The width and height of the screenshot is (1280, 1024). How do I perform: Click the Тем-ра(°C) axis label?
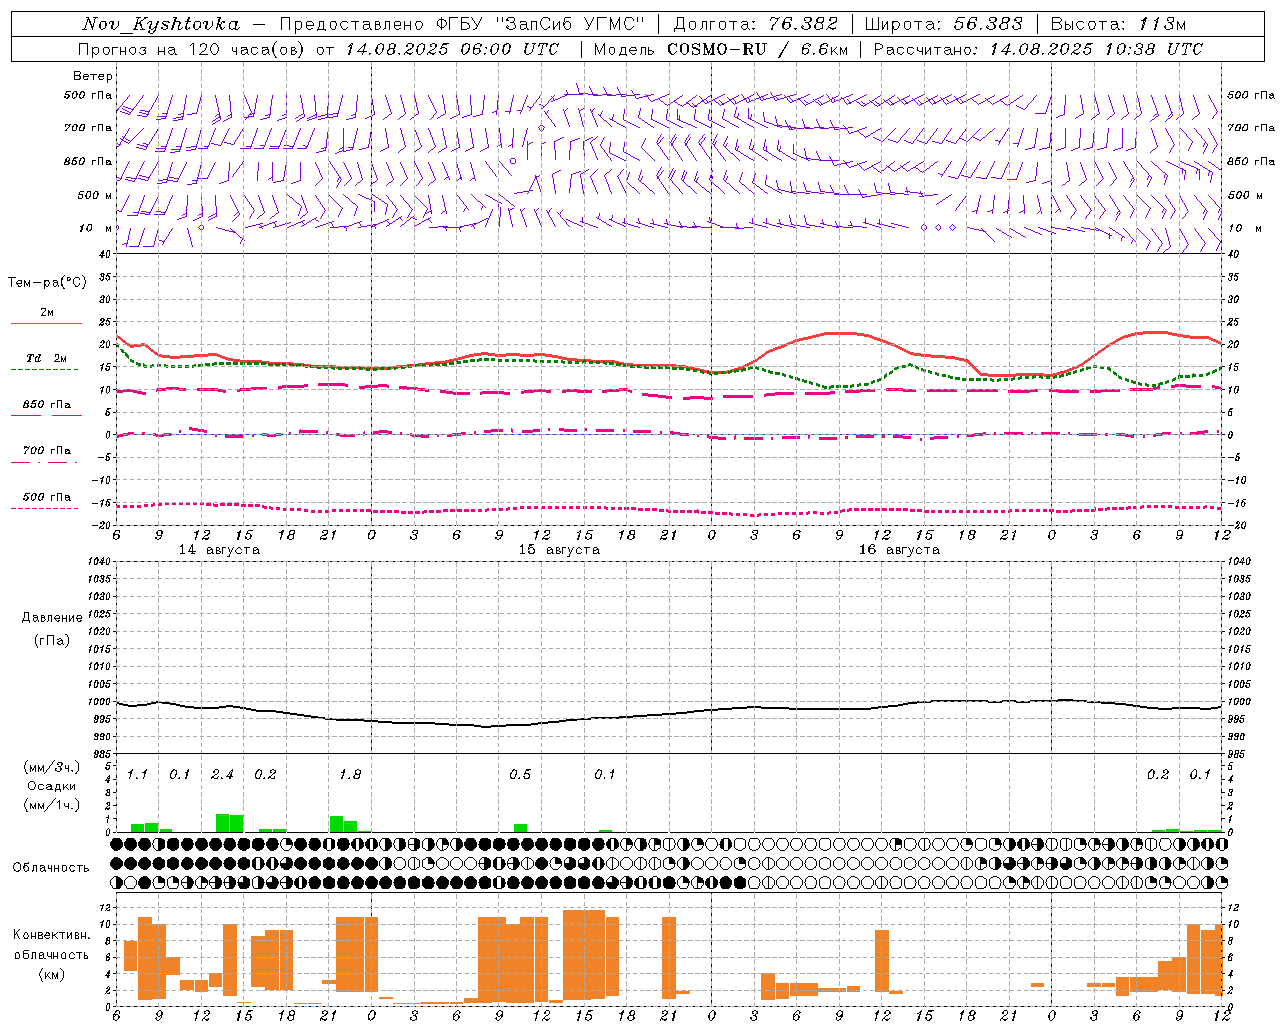tap(47, 283)
